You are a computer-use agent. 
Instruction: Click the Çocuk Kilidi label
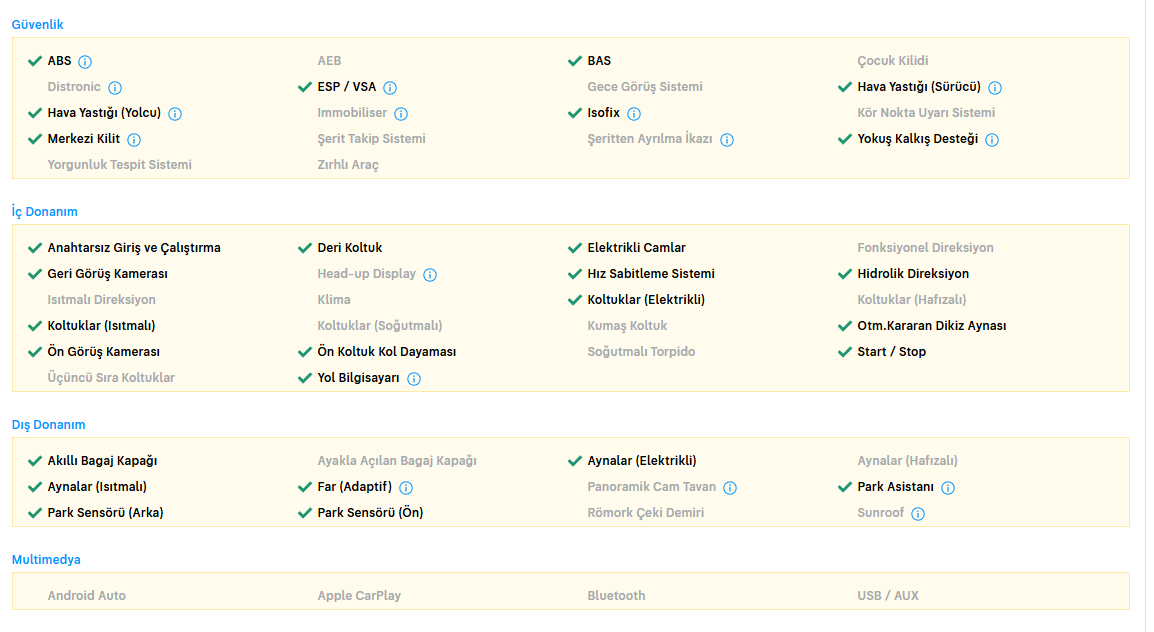[893, 60]
